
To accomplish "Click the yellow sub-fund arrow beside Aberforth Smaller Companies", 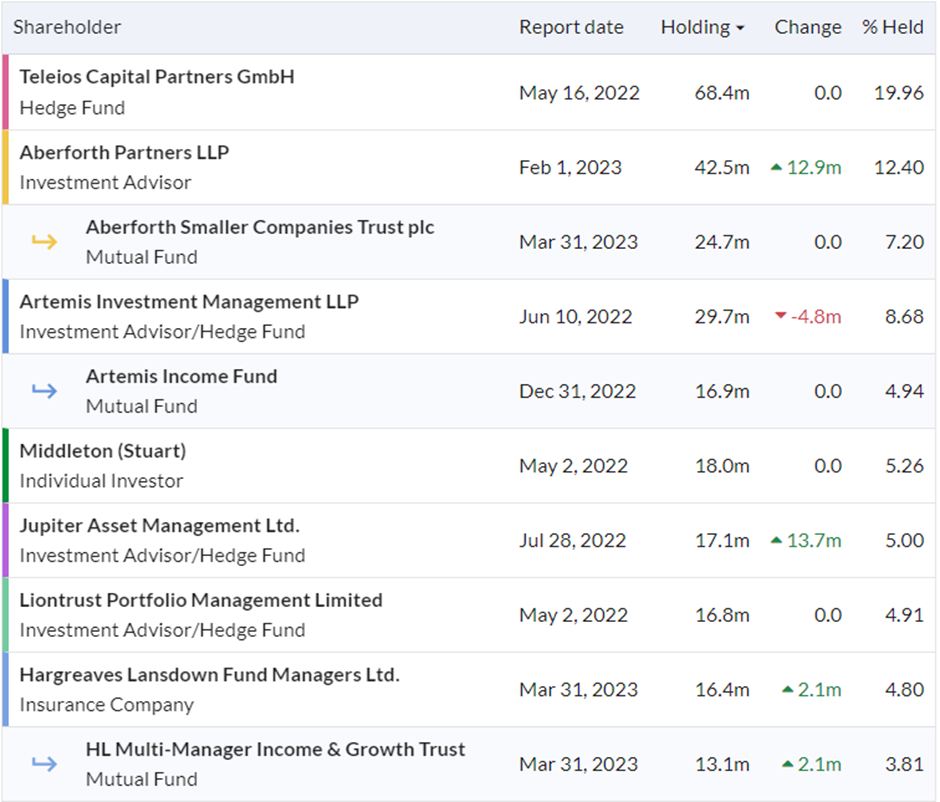I will [44, 242].
